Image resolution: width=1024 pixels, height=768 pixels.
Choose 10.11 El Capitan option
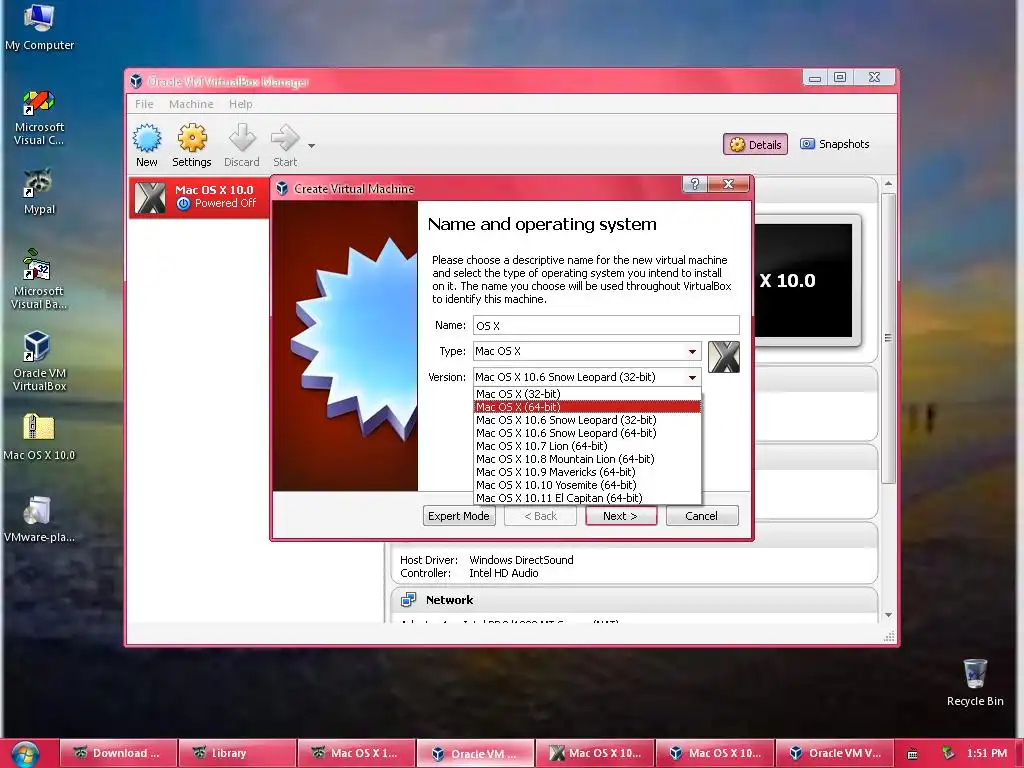[x=587, y=498]
